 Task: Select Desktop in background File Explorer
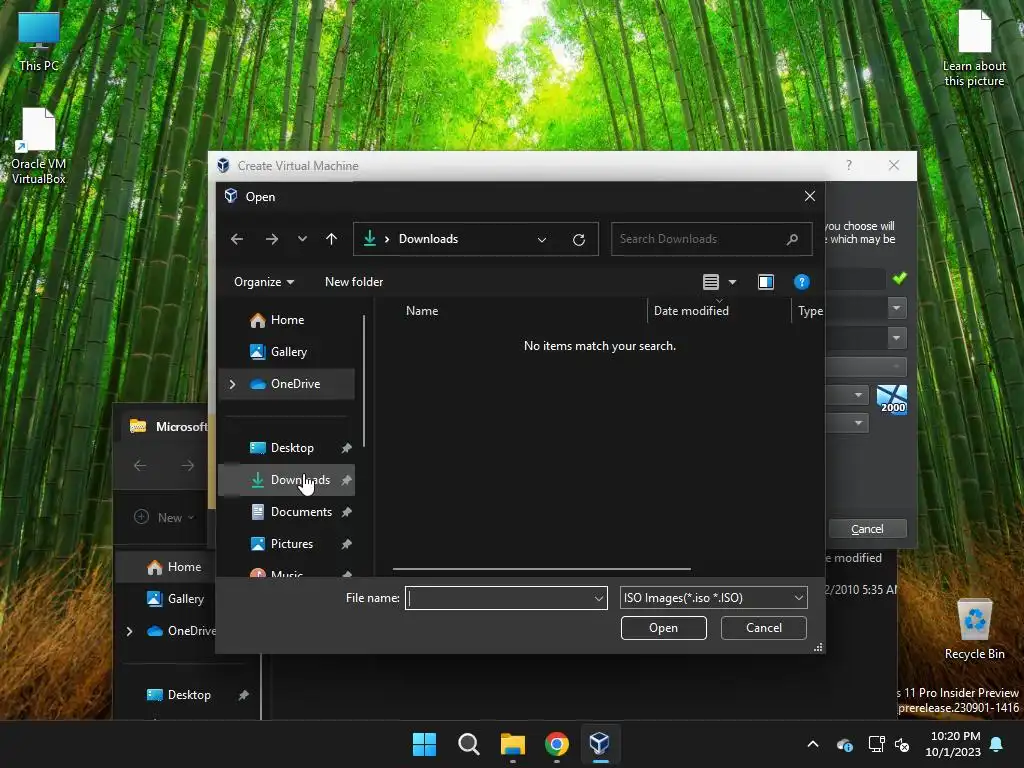pyautogui.click(x=178, y=695)
